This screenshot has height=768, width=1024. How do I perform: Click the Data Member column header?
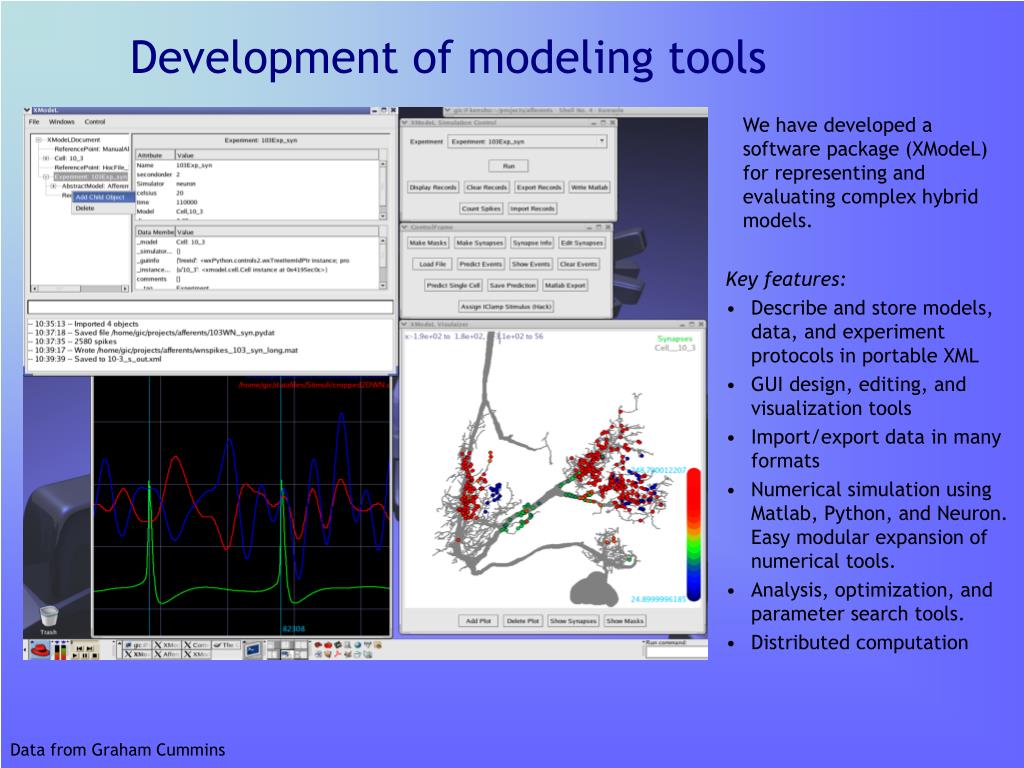tap(155, 232)
